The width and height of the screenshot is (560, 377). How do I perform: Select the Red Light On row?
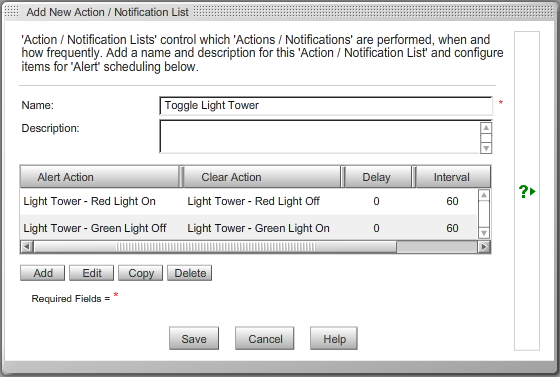coord(249,201)
